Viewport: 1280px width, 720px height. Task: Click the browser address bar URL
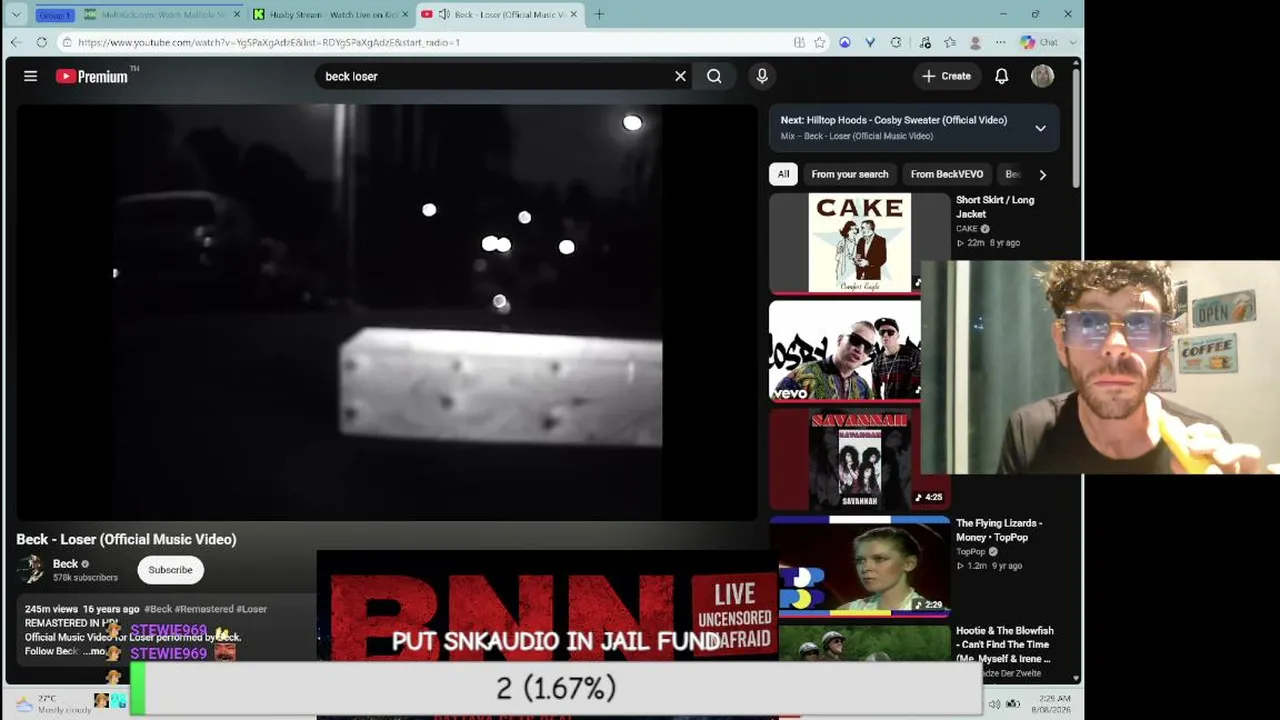[x=269, y=42]
